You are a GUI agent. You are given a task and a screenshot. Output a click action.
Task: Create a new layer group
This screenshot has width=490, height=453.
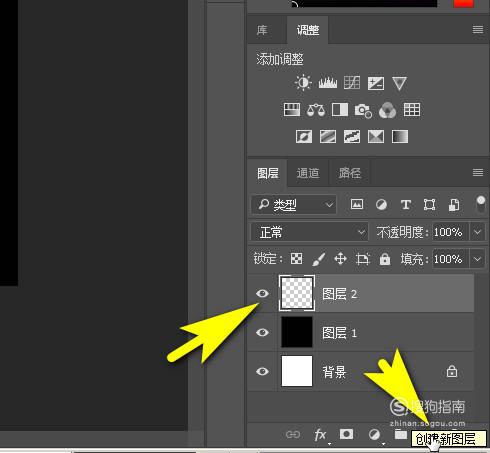click(401, 434)
